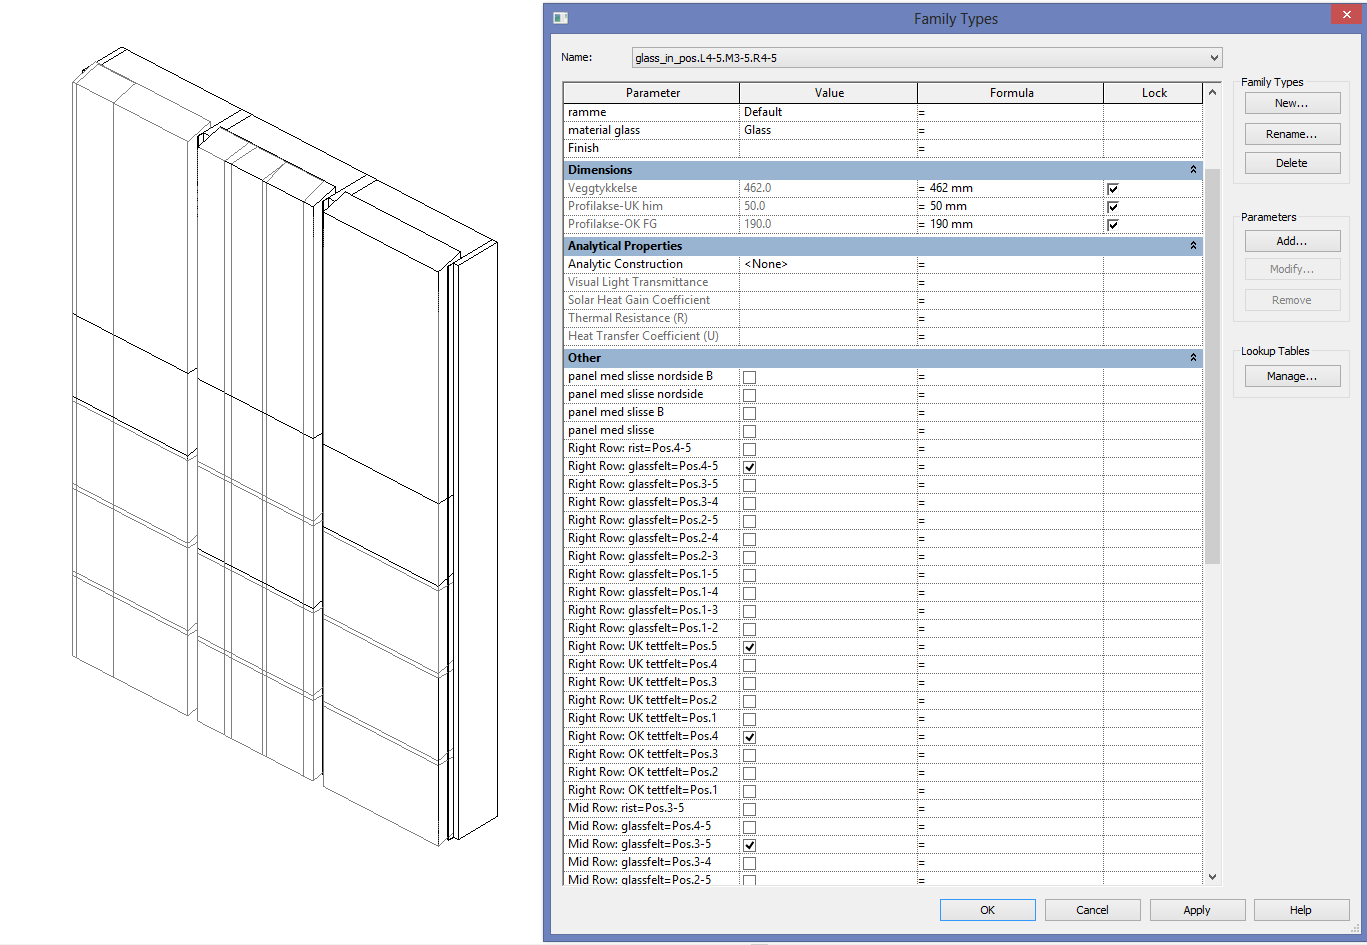This screenshot has width=1367, height=945.
Task: Click formula 462 mm for Veggtykkelse
Action: [x=1010, y=188]
